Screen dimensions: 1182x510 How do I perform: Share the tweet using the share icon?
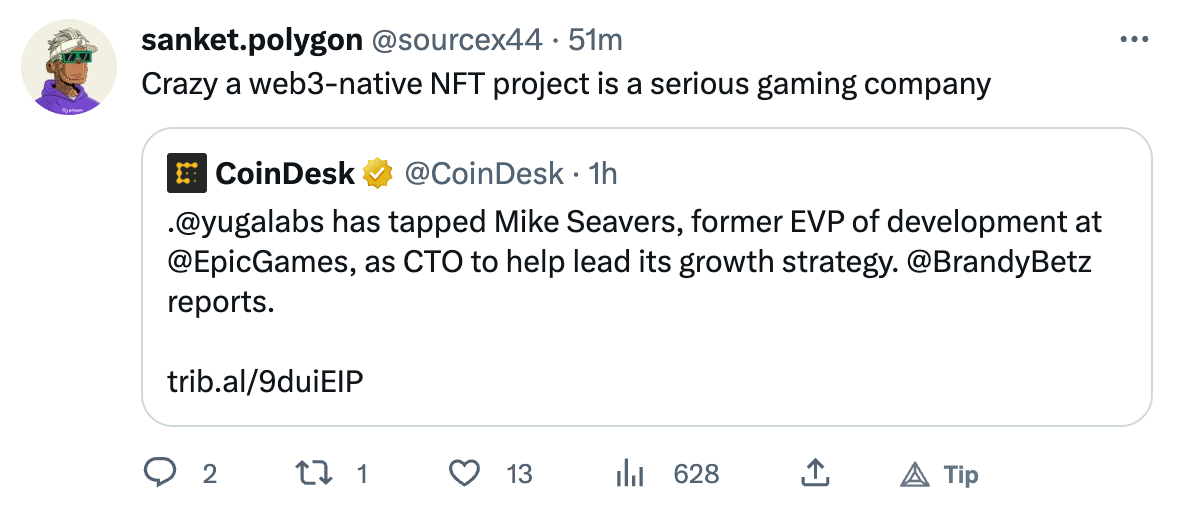click(x=814, y=473)
